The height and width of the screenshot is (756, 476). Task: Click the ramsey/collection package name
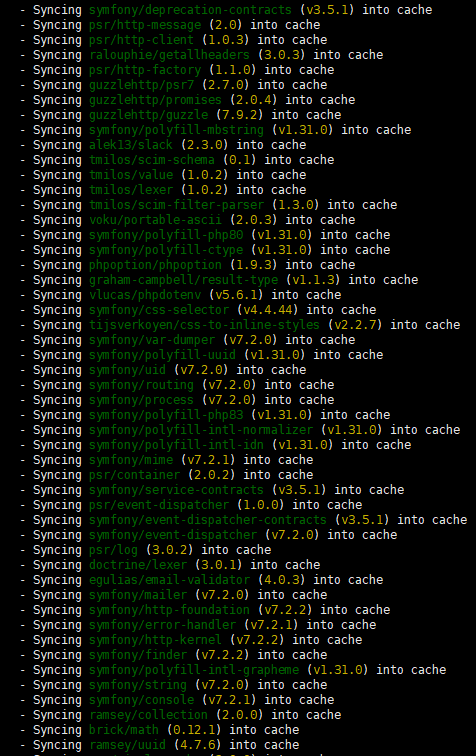click(x=148, y=715)
